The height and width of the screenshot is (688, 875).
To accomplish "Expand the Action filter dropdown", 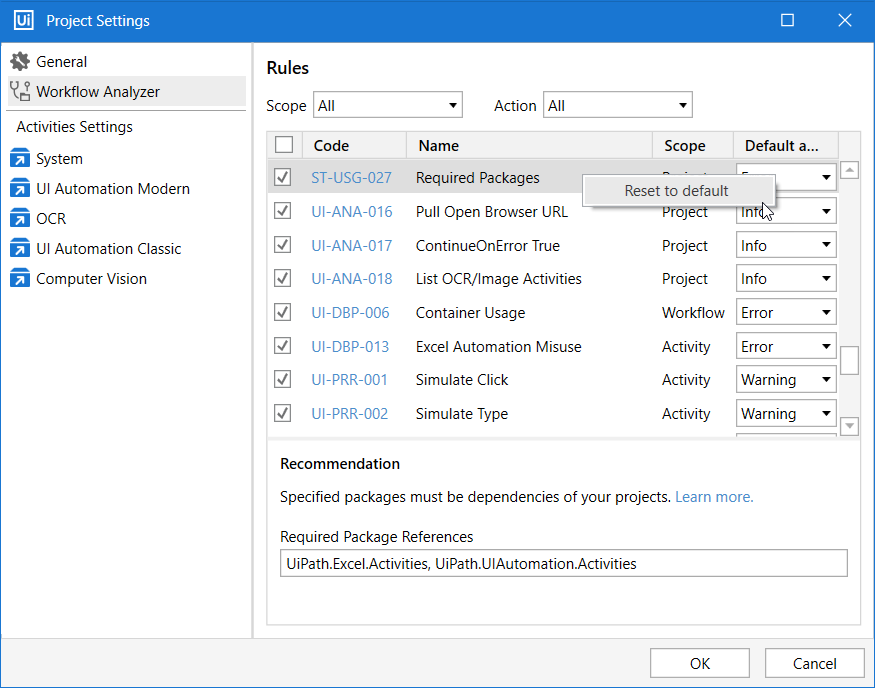I will pyautogui.click(x=618, y=105).
